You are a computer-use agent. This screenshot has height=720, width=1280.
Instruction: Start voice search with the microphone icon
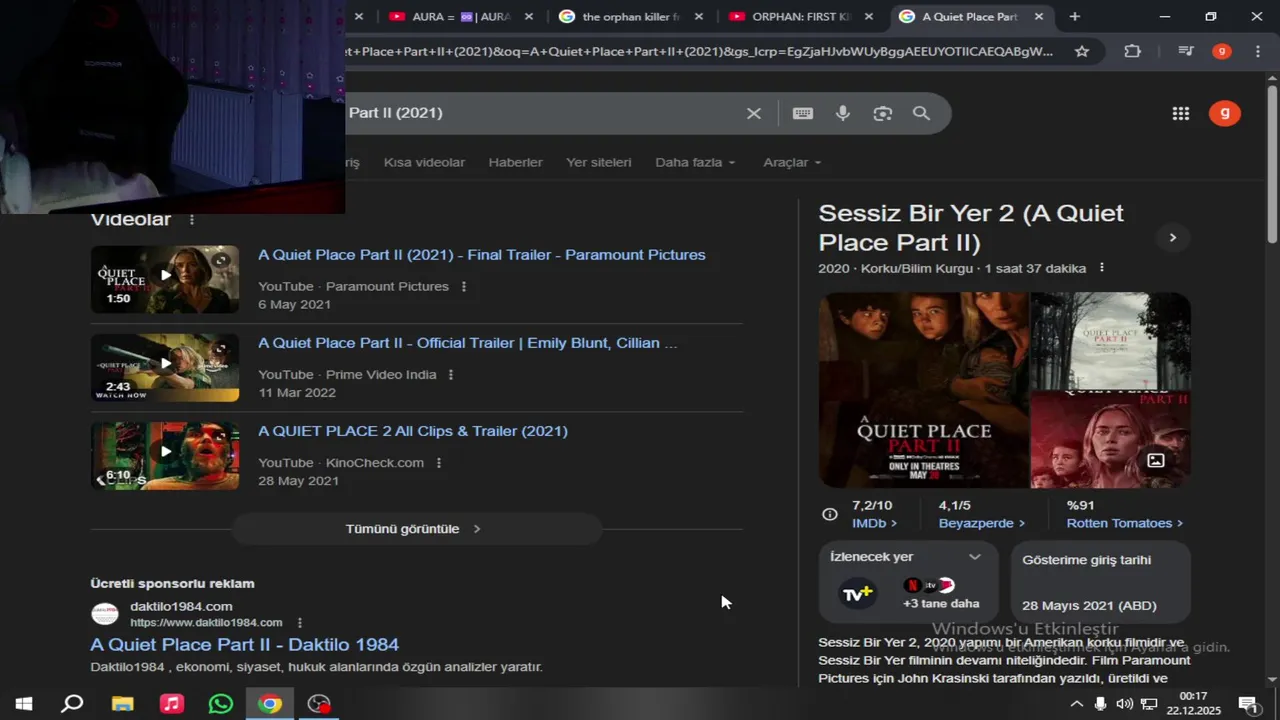point(843,114)
